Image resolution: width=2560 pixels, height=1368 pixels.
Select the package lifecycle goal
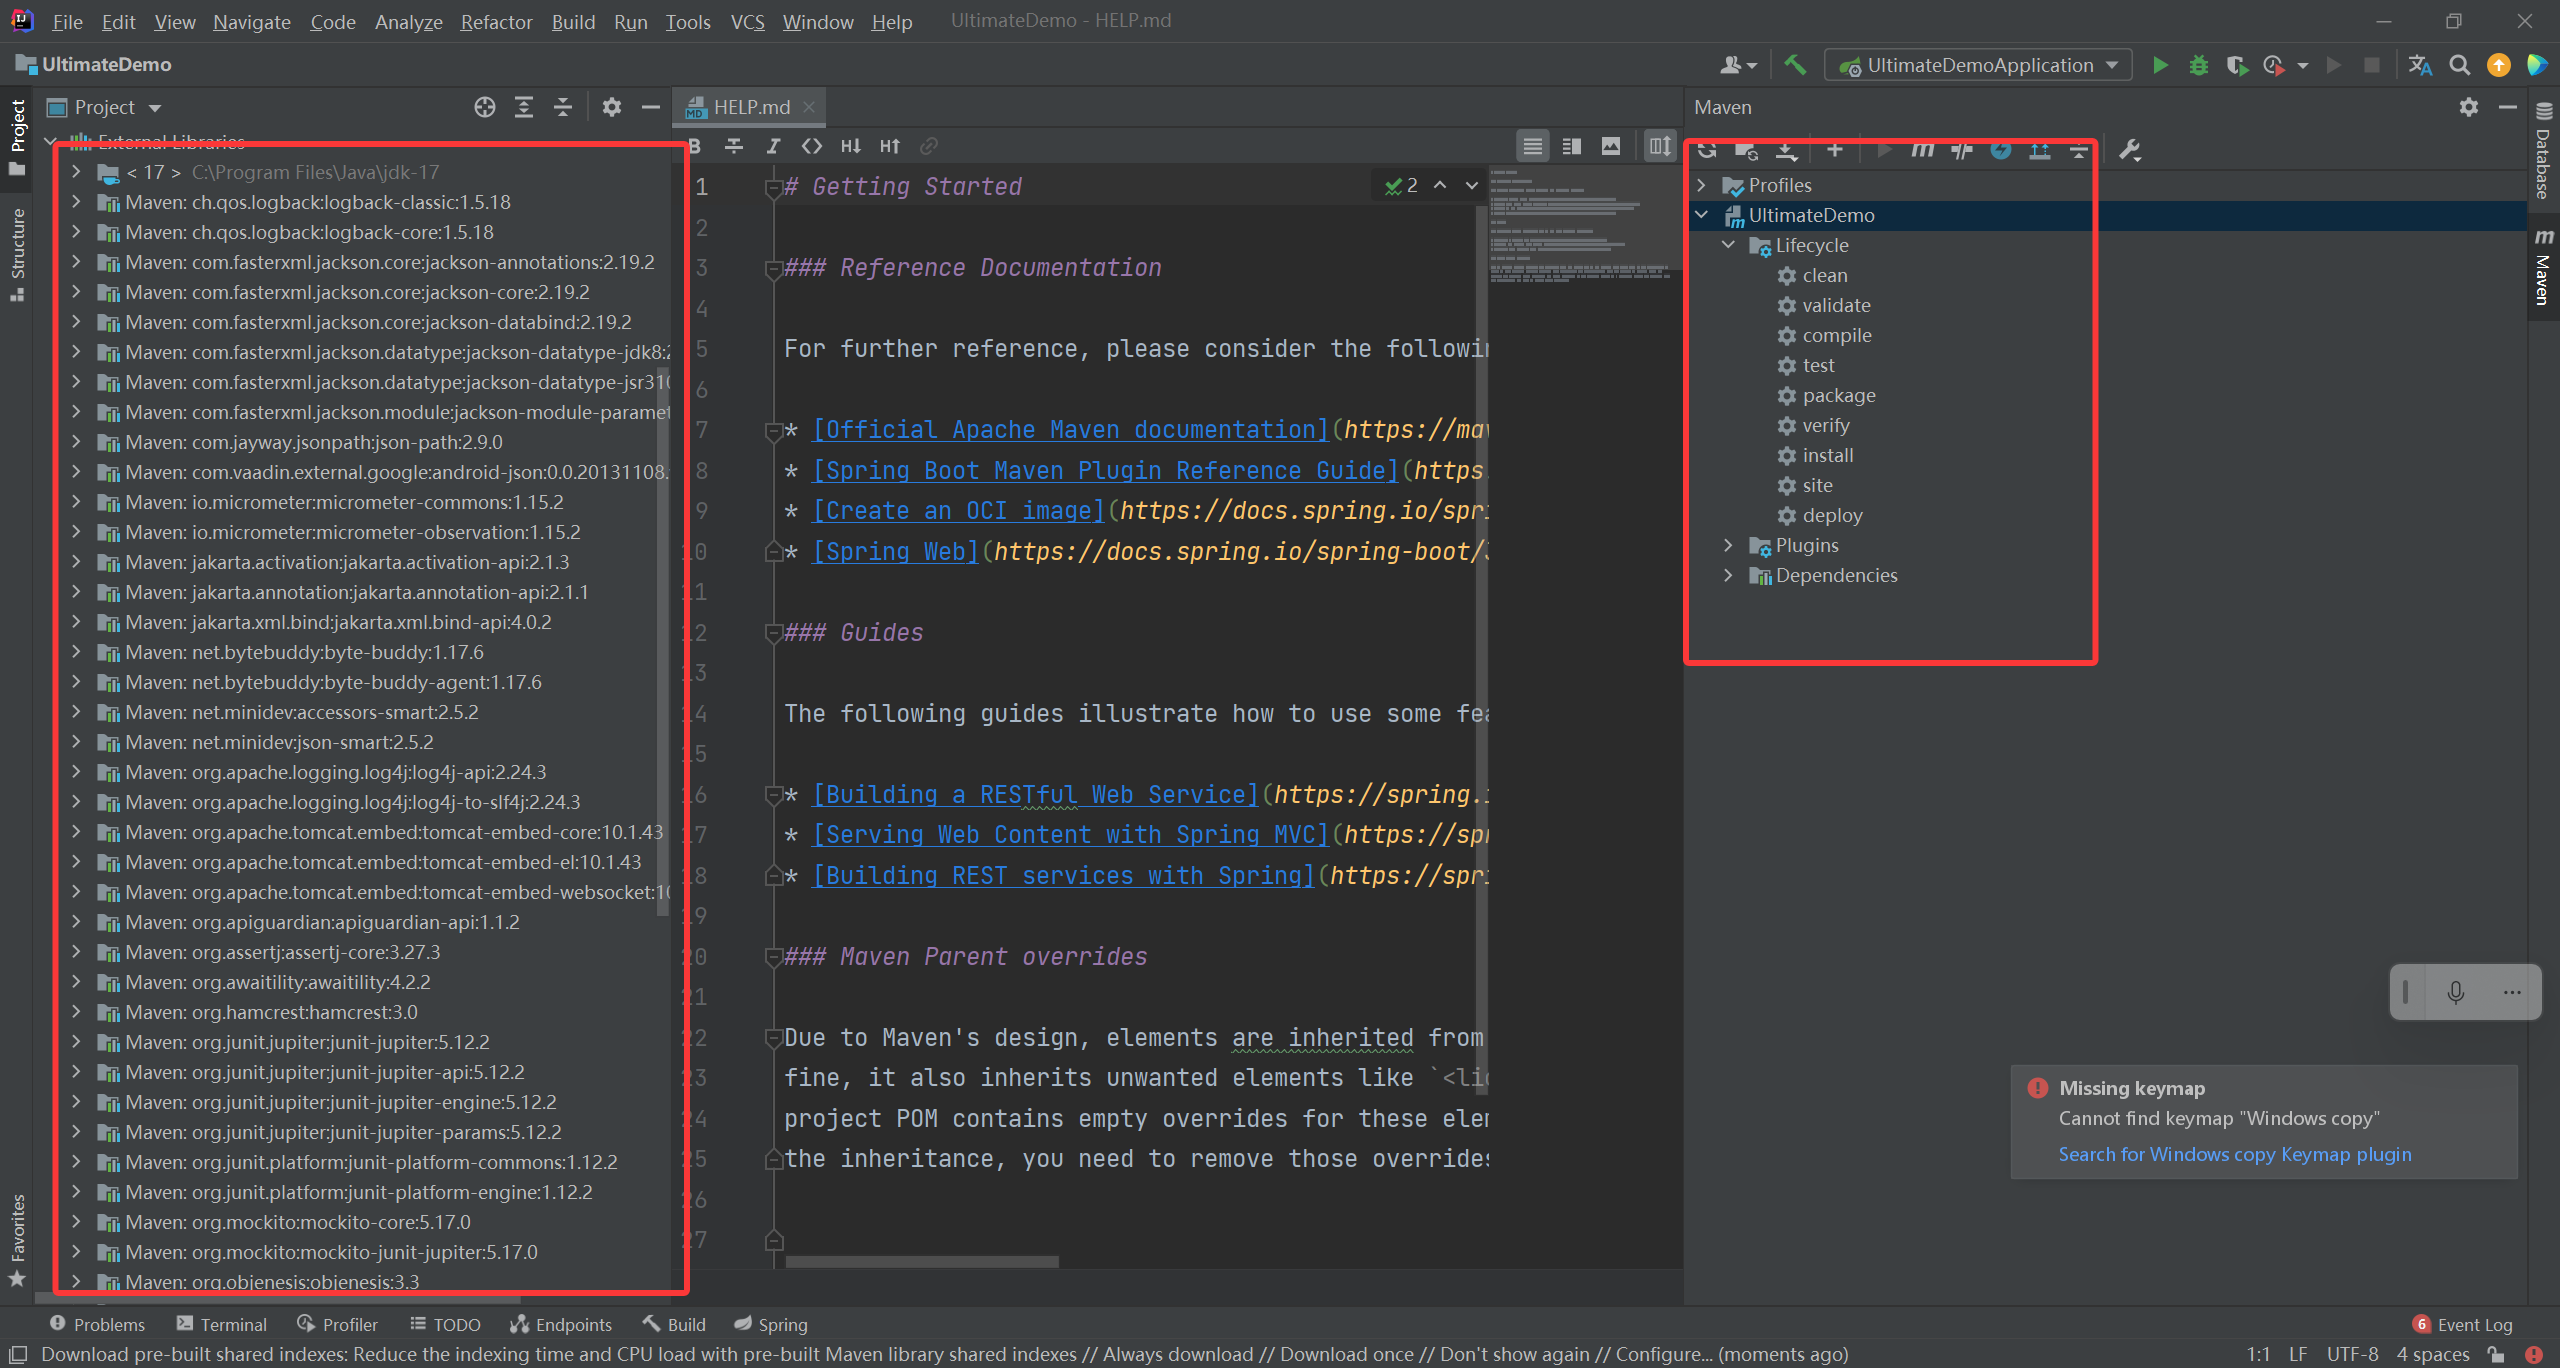tap(1838, 395)
